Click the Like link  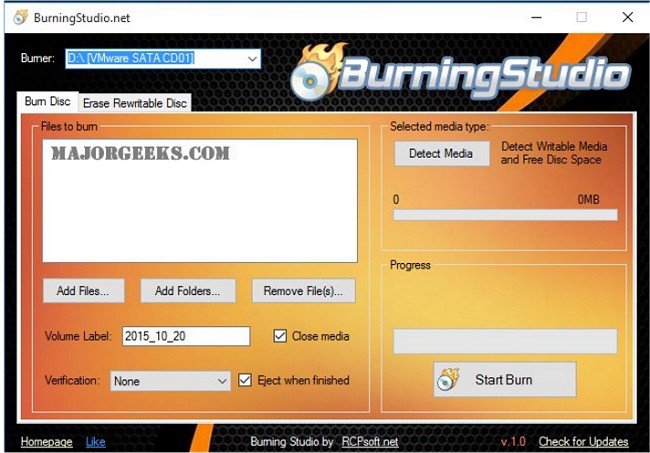pyautogui.click(x=95, y=442)
